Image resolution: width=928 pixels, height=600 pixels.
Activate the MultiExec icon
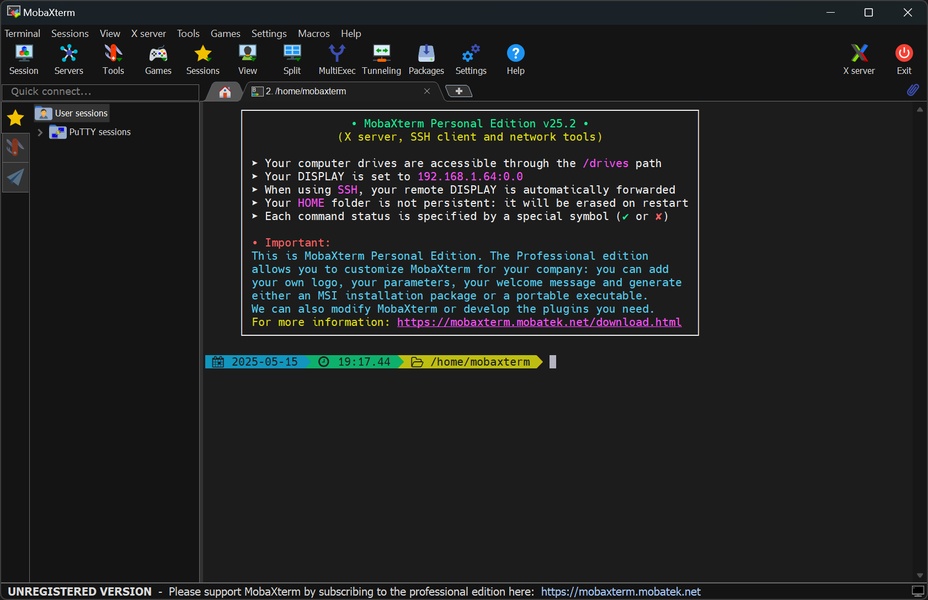click(x=337, y=59)
